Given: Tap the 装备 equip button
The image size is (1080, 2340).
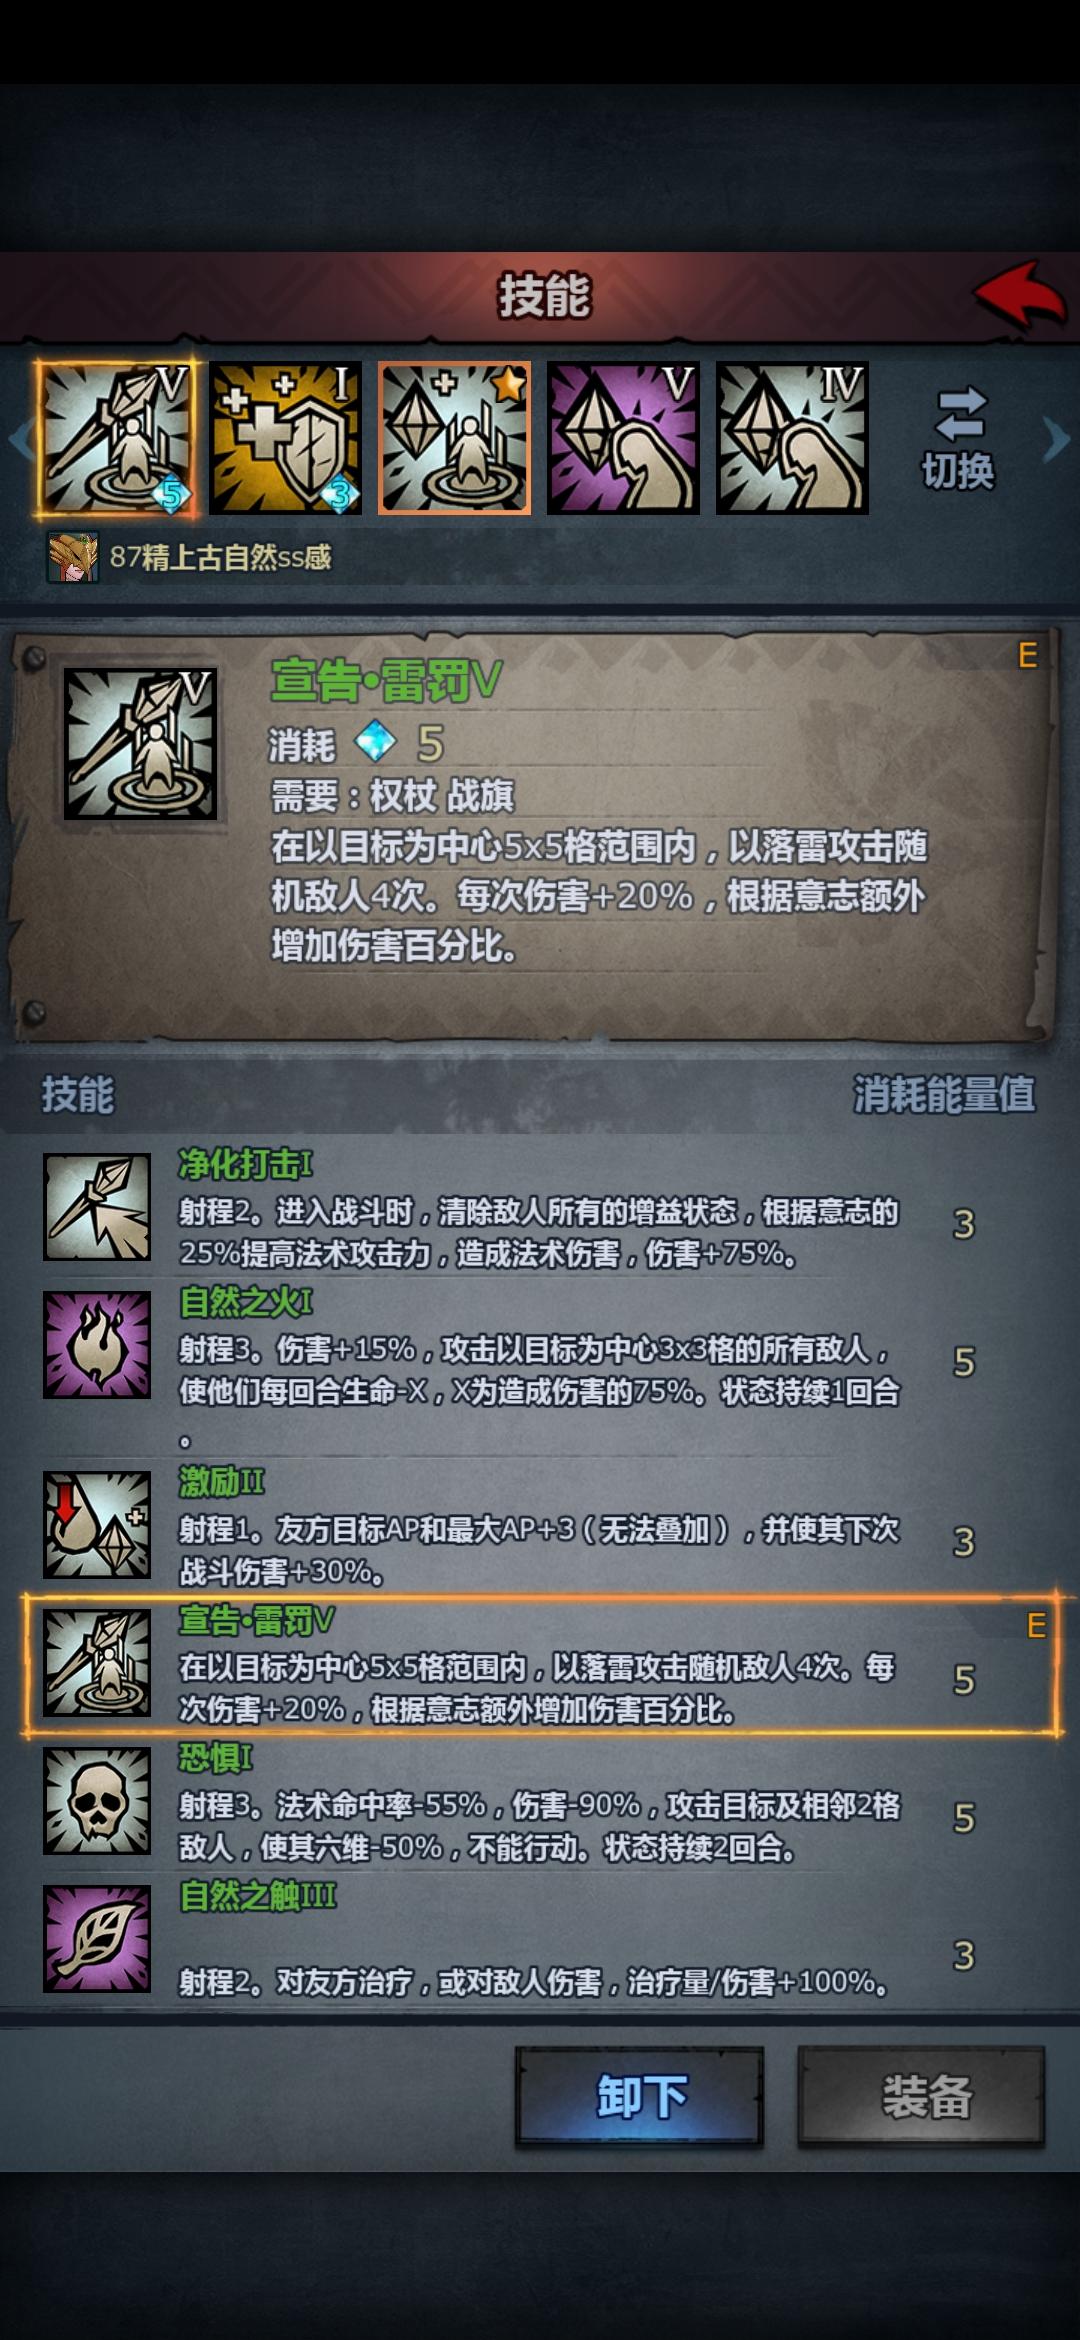Looking at the screenshot, I should (922, 2096).
